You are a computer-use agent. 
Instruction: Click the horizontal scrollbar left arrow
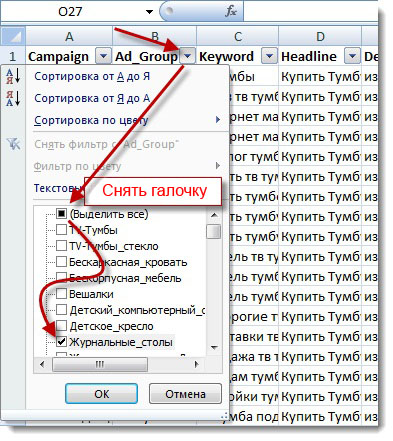click(x=42, y=364)
